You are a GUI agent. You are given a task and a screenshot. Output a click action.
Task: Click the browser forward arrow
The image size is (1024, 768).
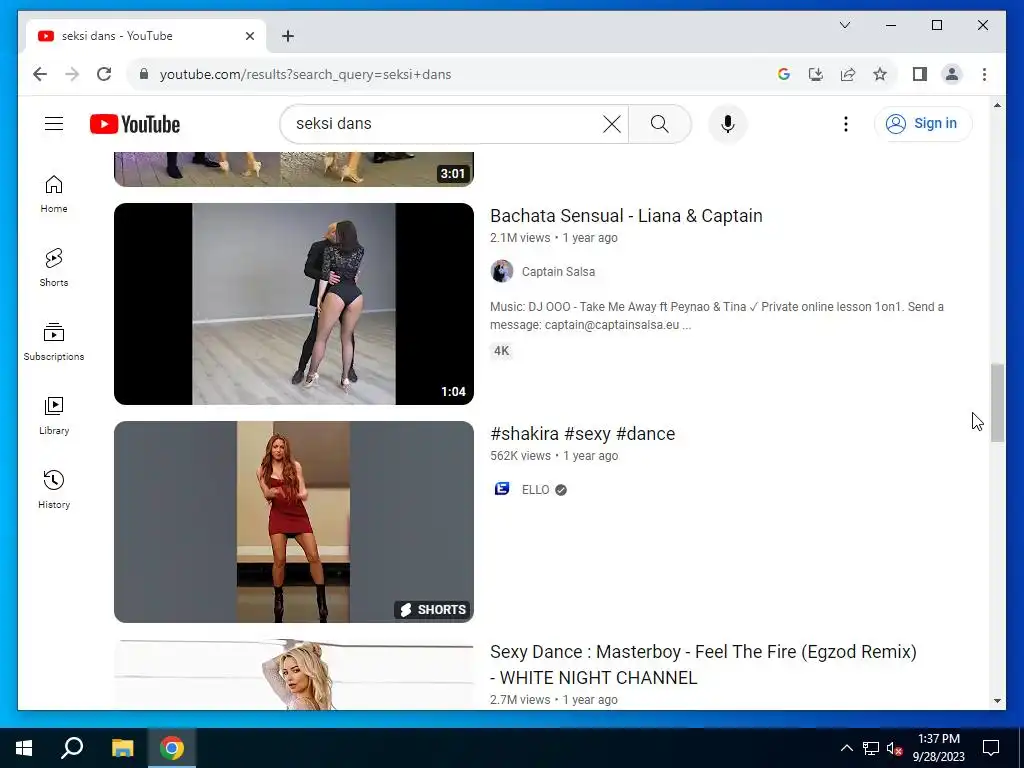(x=72, y=74)
